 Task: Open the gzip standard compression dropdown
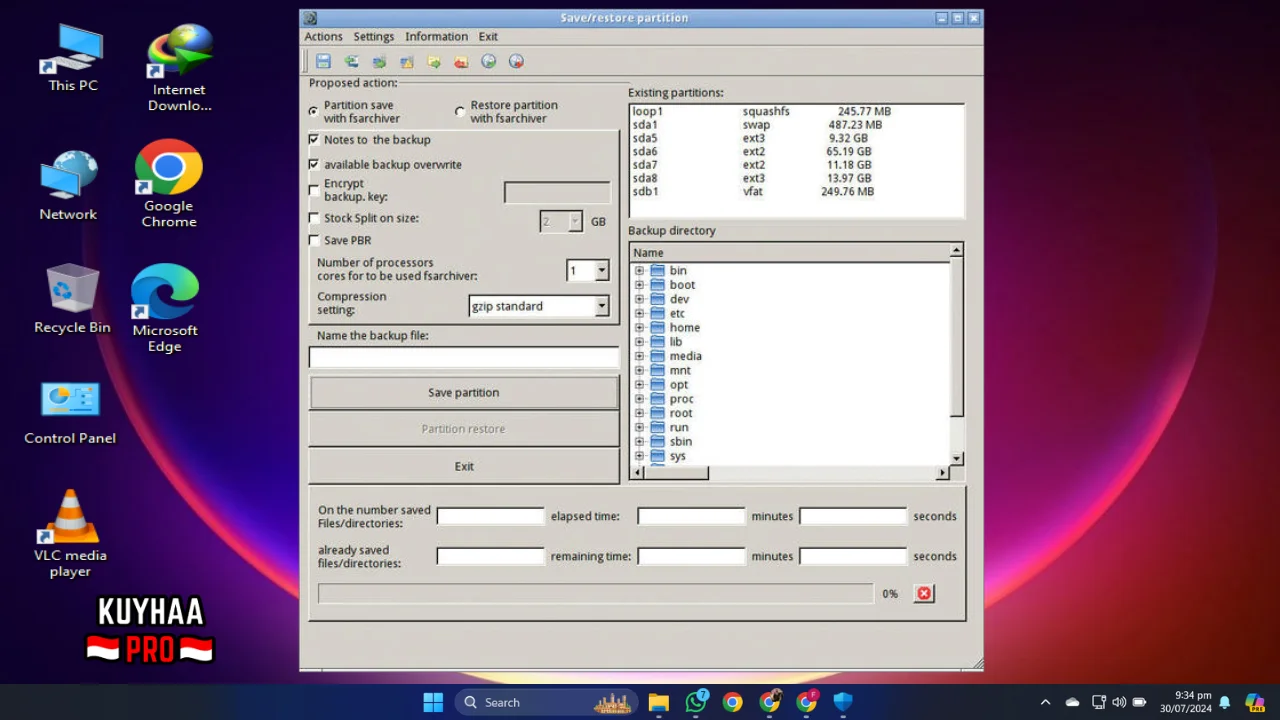coord(601,306)
